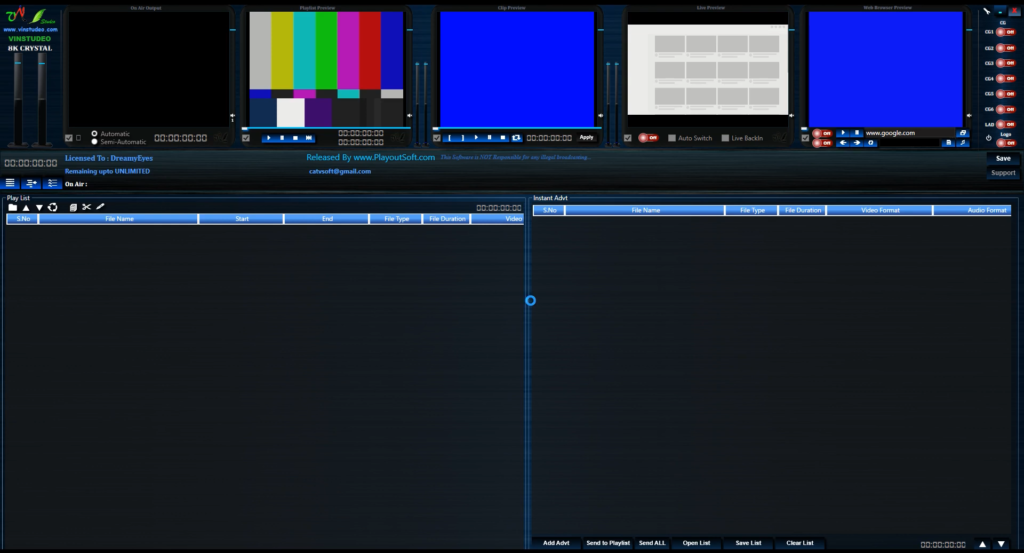
Task: Click the www.google.com URL field
Action: pyautogui.click(x=908, y=133)
